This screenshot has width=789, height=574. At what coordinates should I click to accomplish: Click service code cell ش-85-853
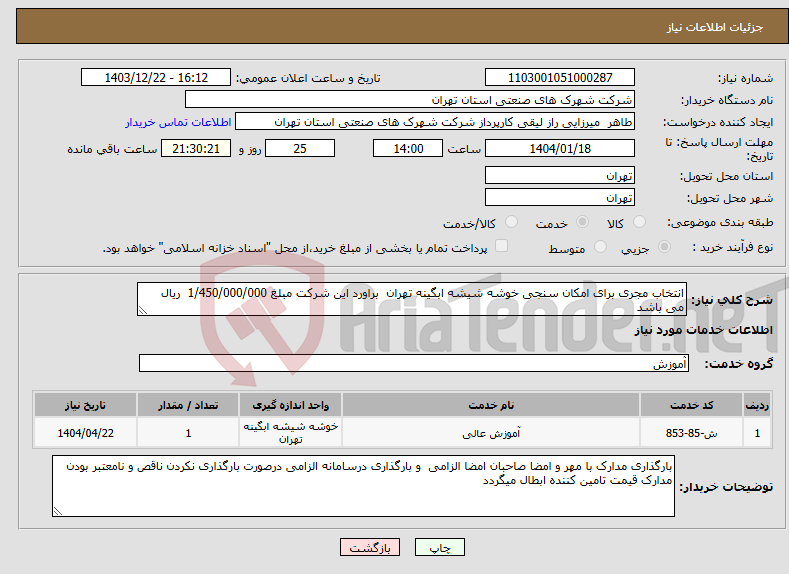[691, 433]
